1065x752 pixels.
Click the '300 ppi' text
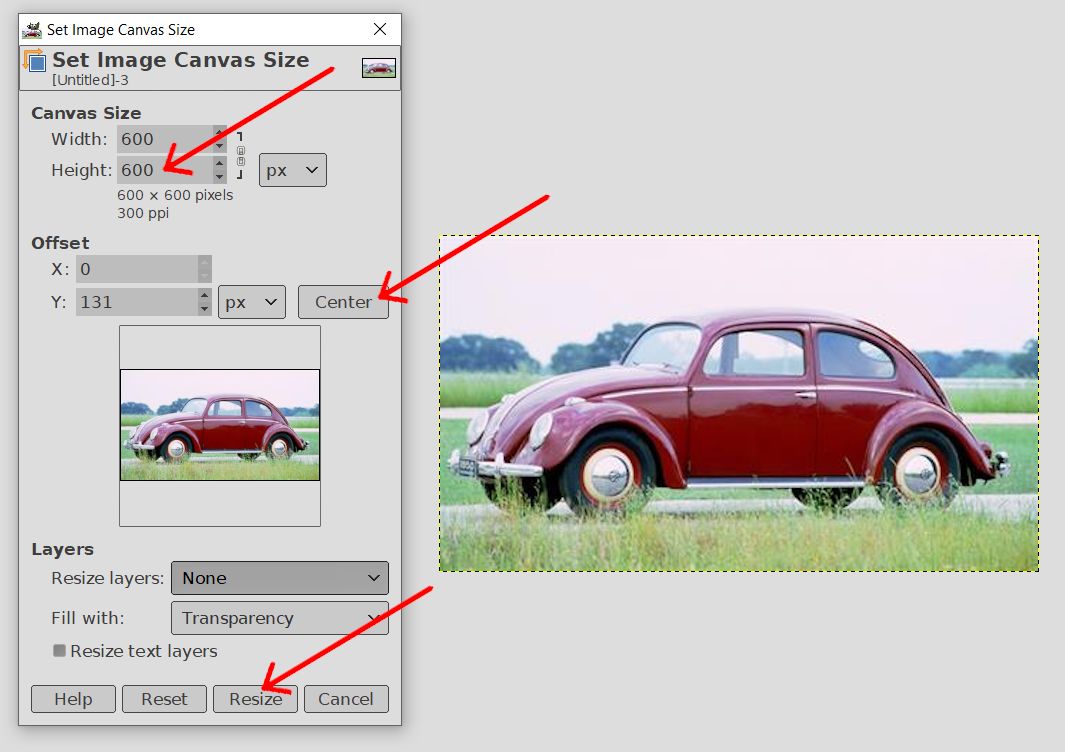point(143,213)
